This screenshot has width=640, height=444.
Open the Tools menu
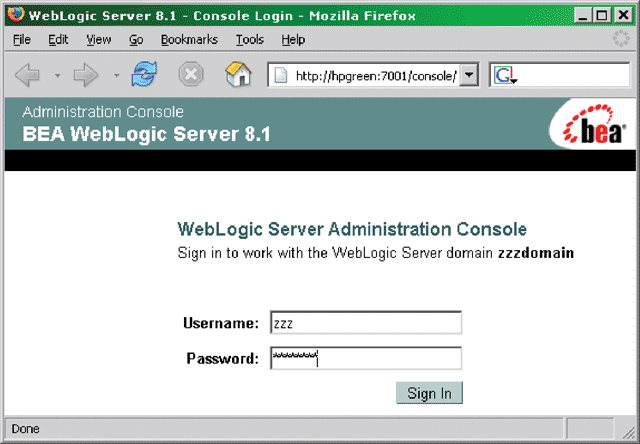[249, 40]
